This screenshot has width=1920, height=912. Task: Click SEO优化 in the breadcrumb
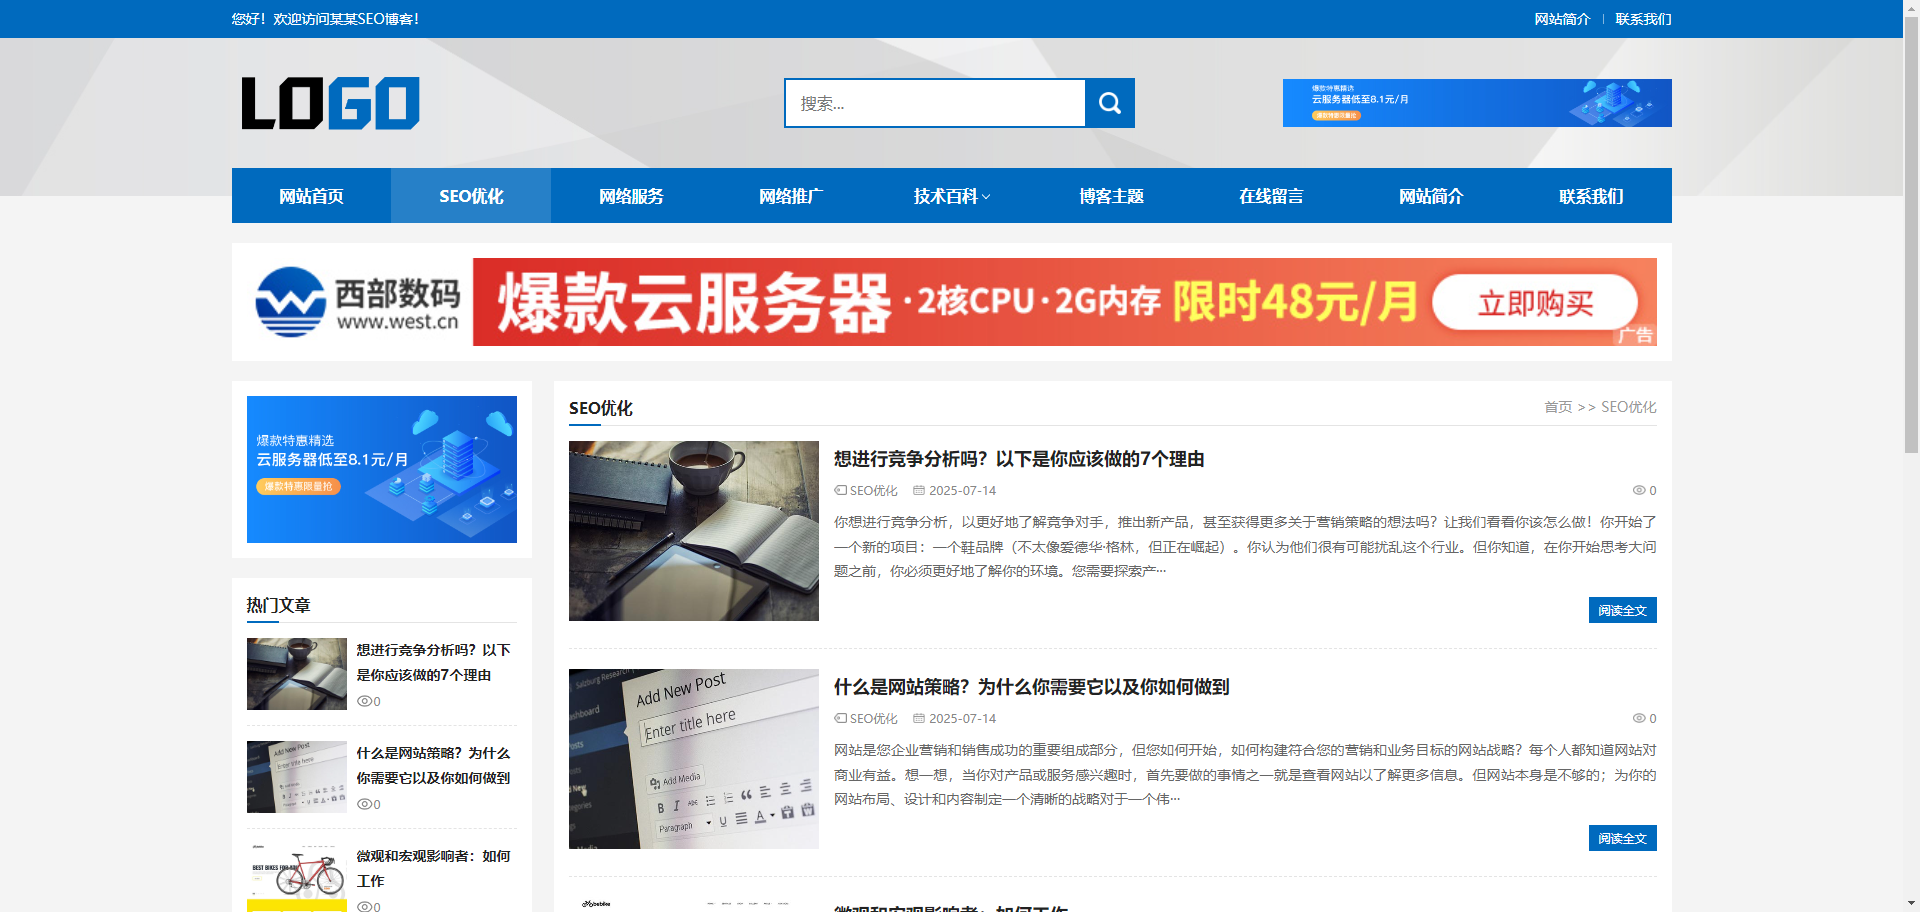point(1628,407)
